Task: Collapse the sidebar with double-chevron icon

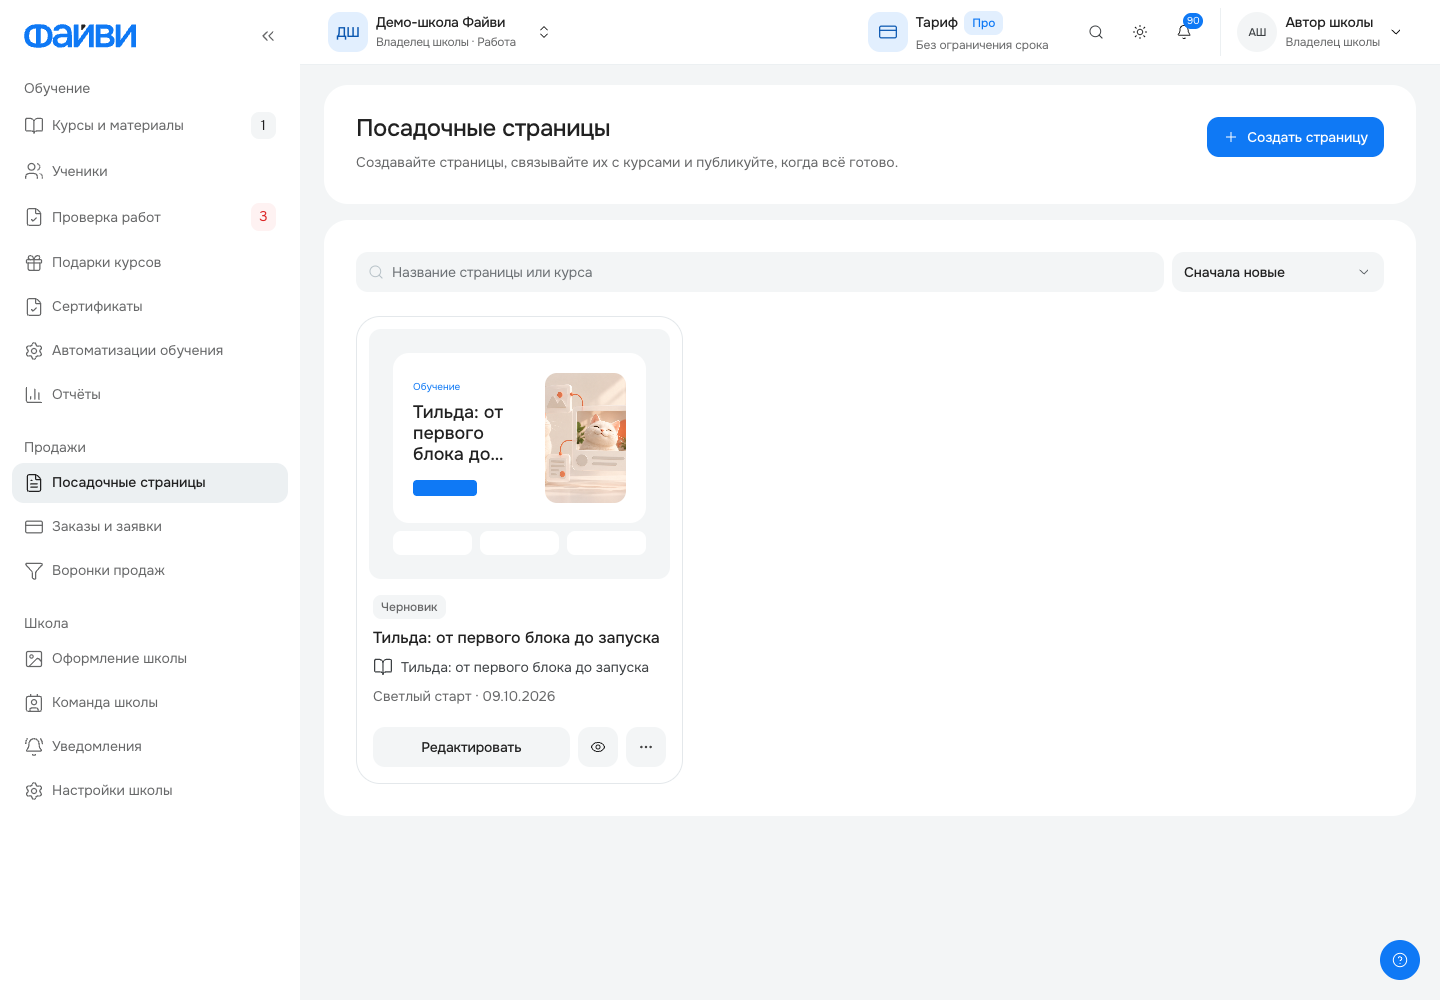Action: pyautogui.click(x=268, y=36)
